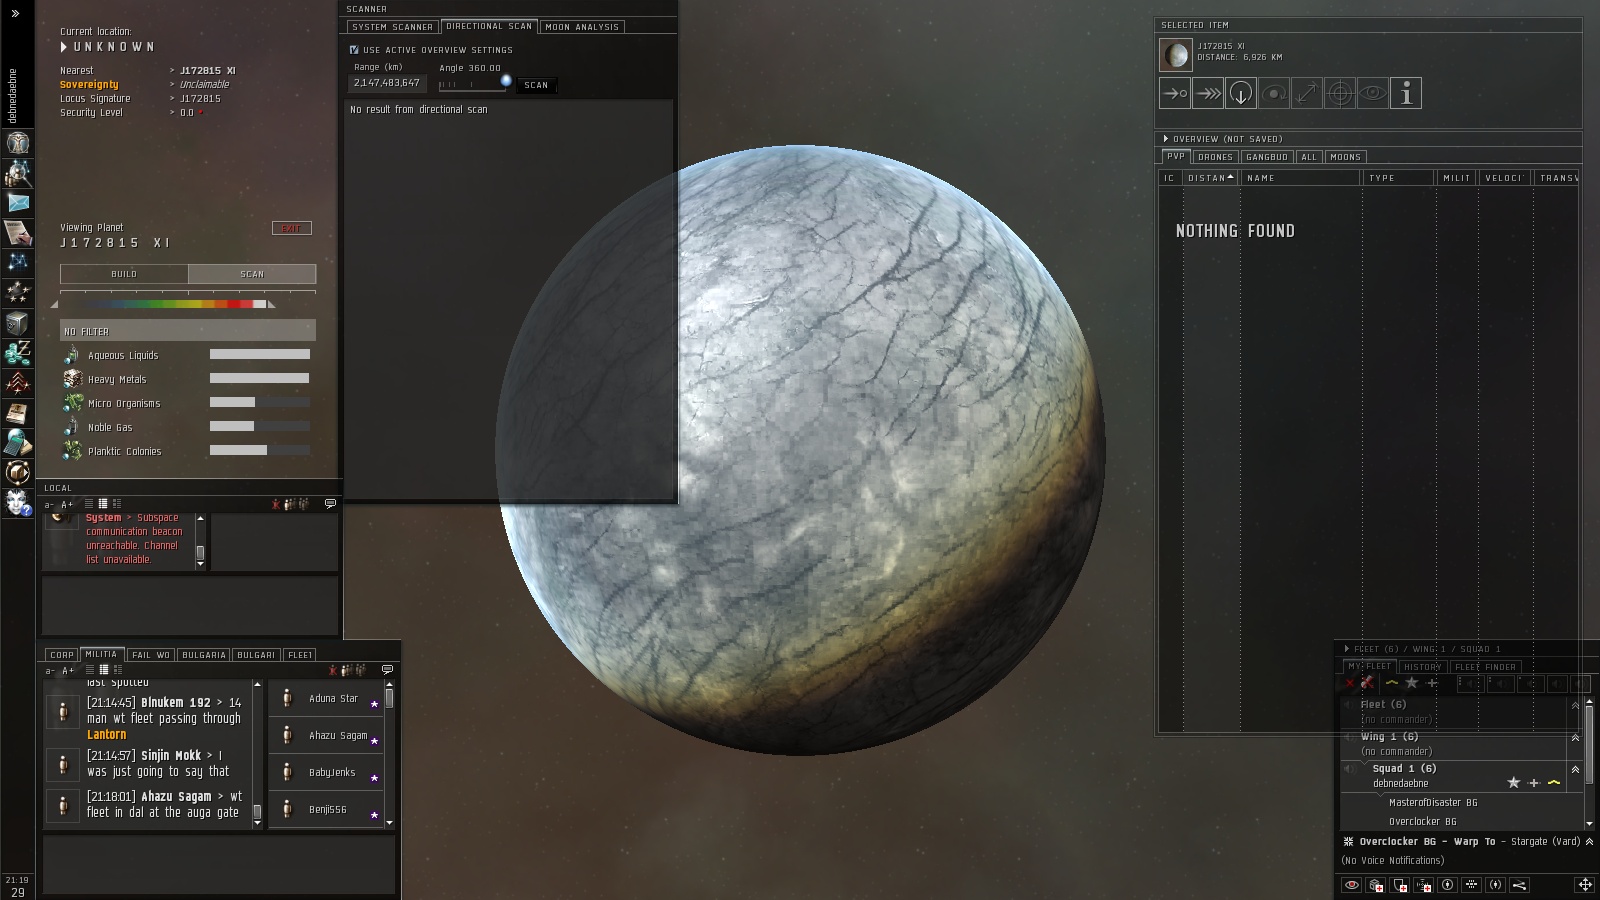Click the Scan button in Directional Scan

(536, 85)
